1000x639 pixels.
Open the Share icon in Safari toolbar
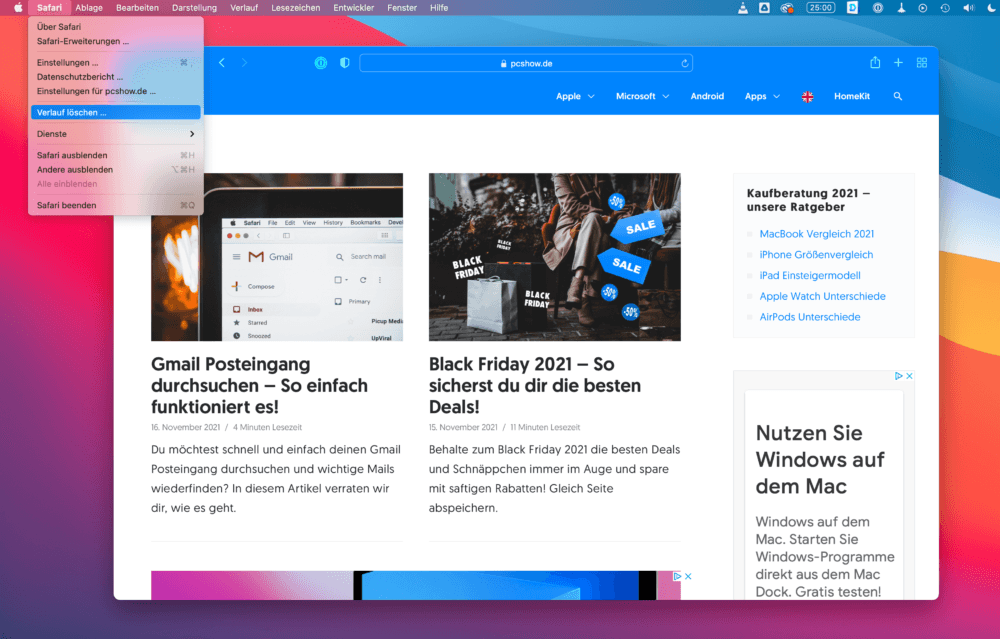[875, 62]
